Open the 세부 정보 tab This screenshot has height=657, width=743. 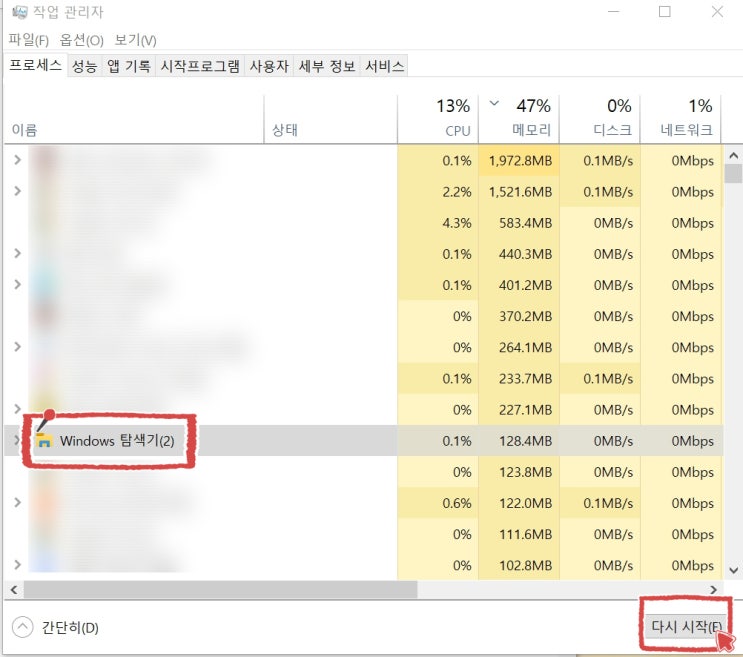click(x=327, y=66)
